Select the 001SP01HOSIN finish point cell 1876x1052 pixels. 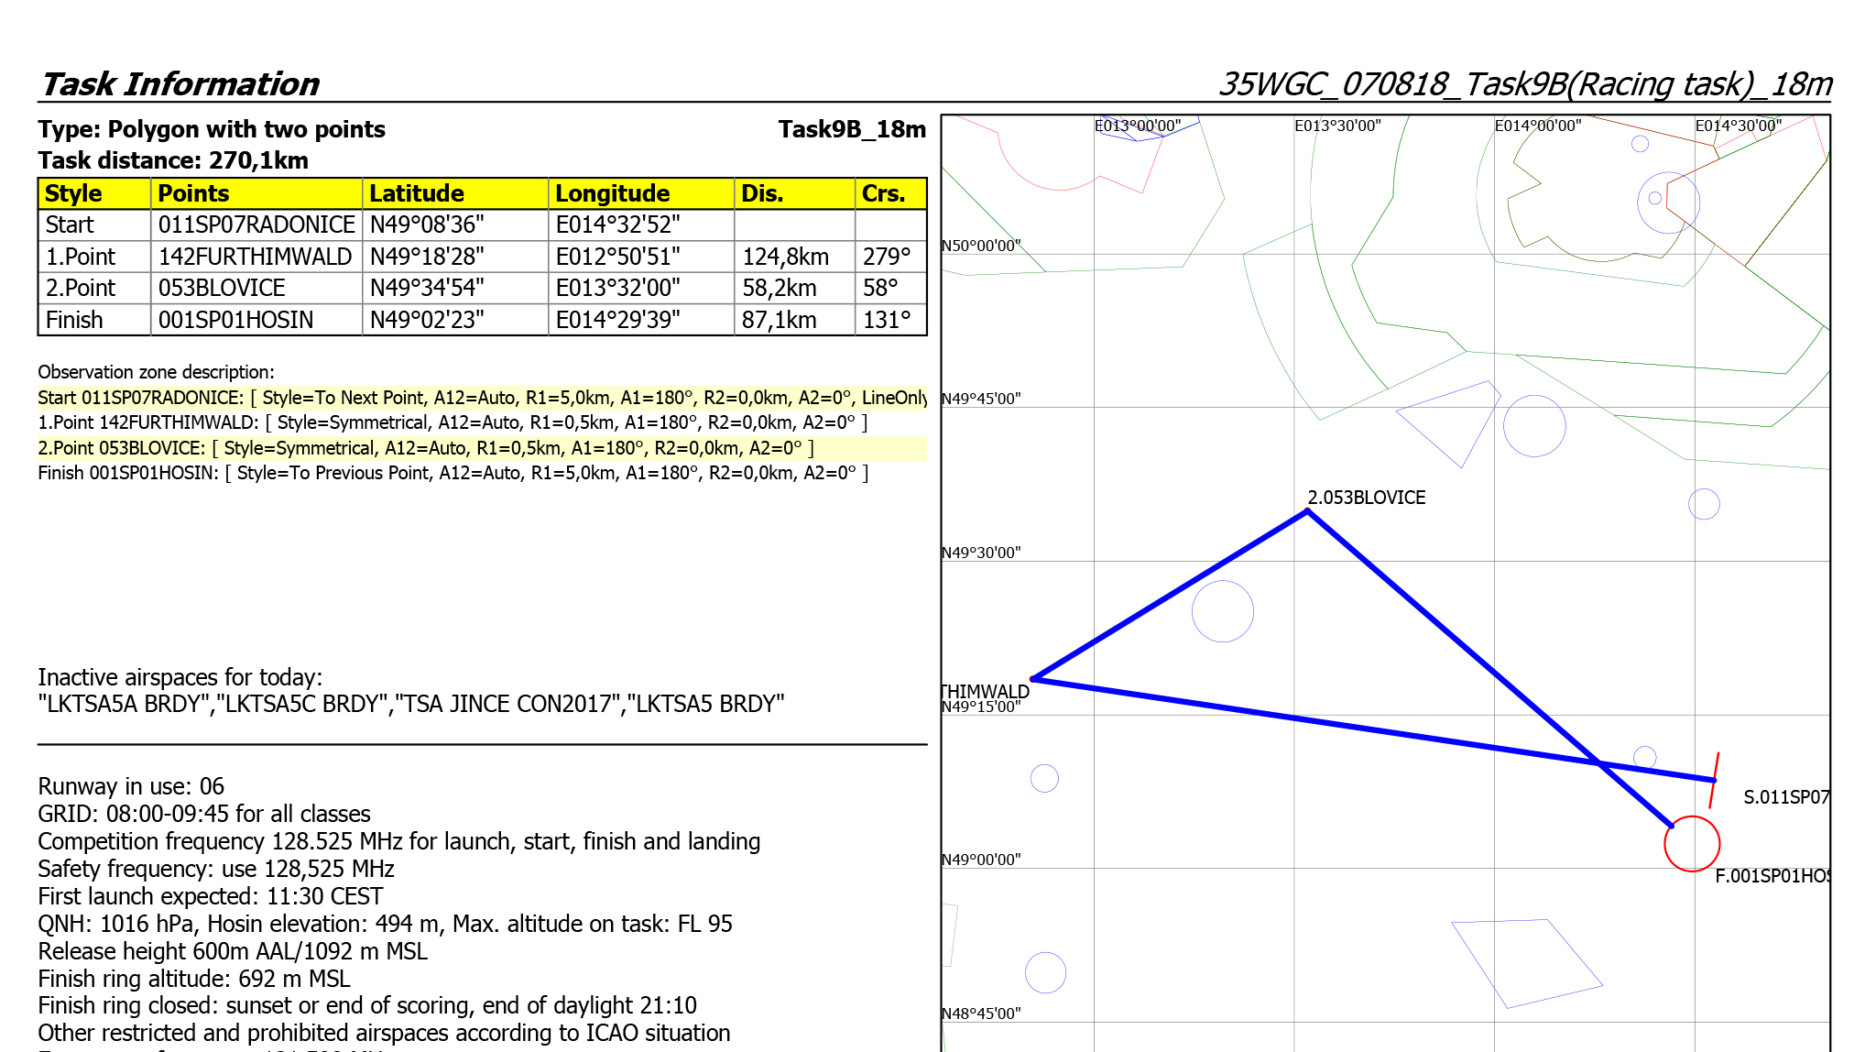236,320
